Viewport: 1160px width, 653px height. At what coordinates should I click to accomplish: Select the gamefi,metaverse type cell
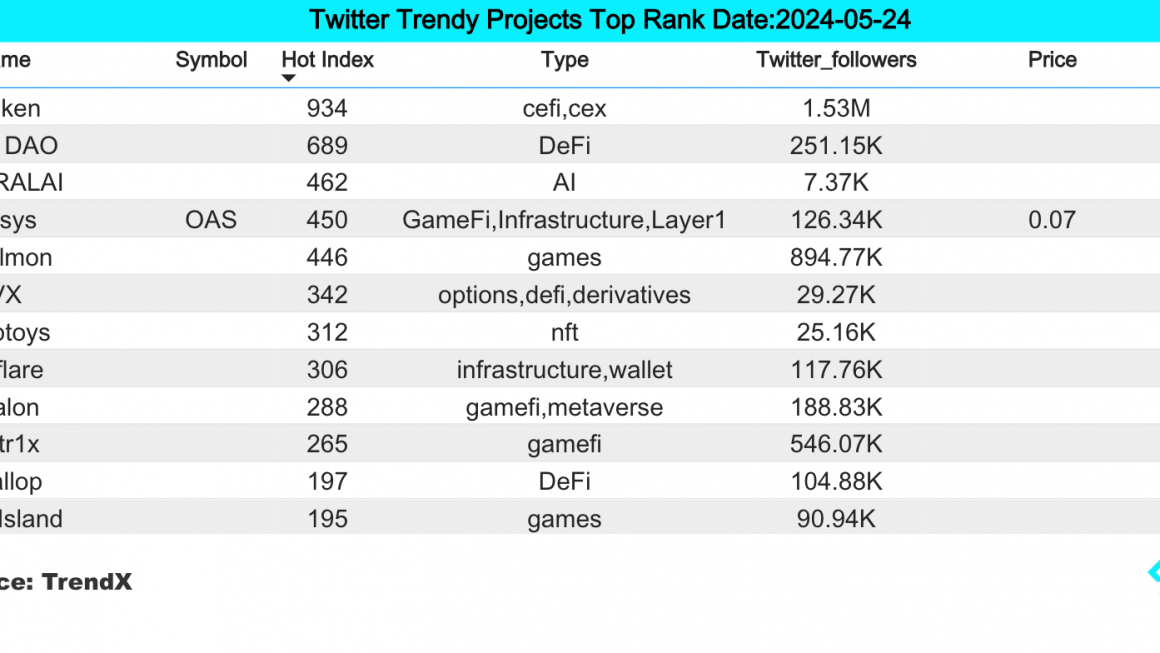(x=564, y=407)
